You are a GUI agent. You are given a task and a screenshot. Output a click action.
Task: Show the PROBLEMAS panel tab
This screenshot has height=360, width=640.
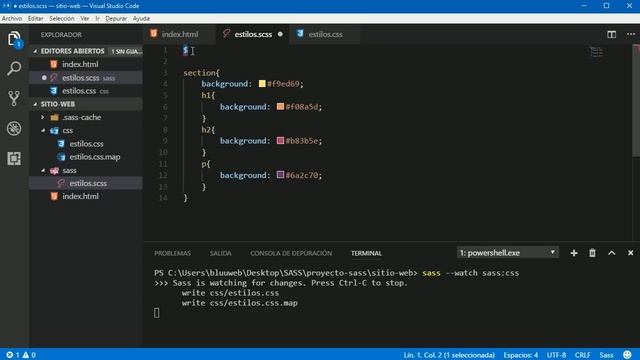click(x=172, y=253)
